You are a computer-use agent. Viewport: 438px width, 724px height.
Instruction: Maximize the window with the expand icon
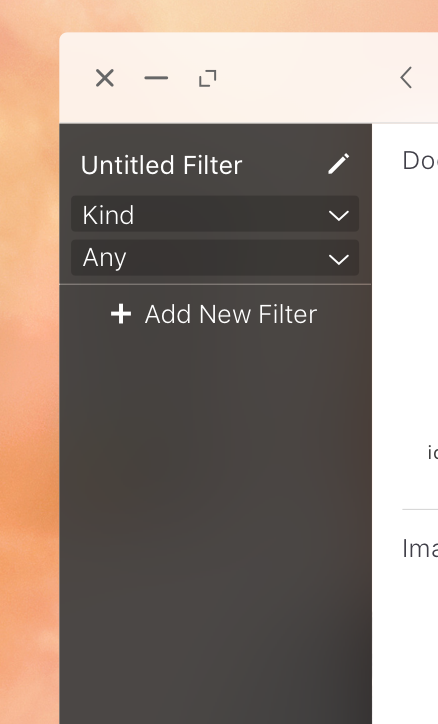208,78
